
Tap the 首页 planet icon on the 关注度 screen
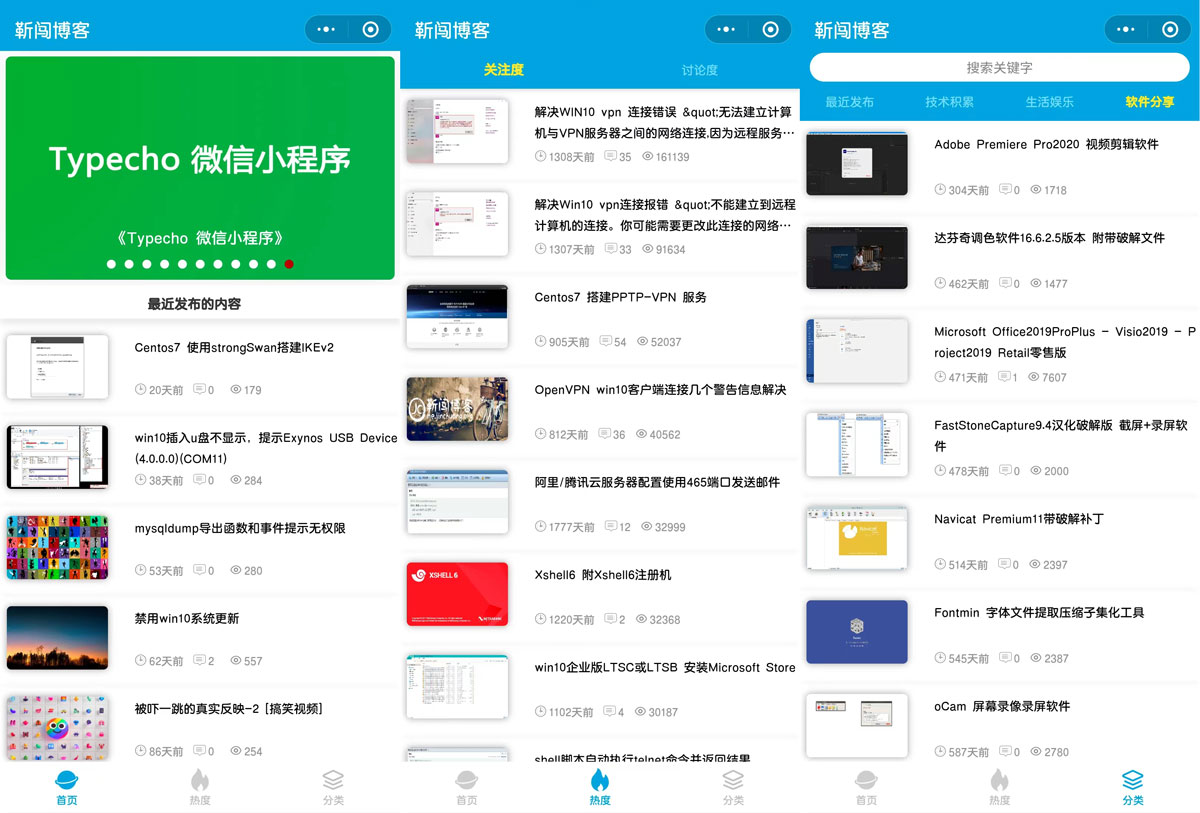(x=467, y=780)
